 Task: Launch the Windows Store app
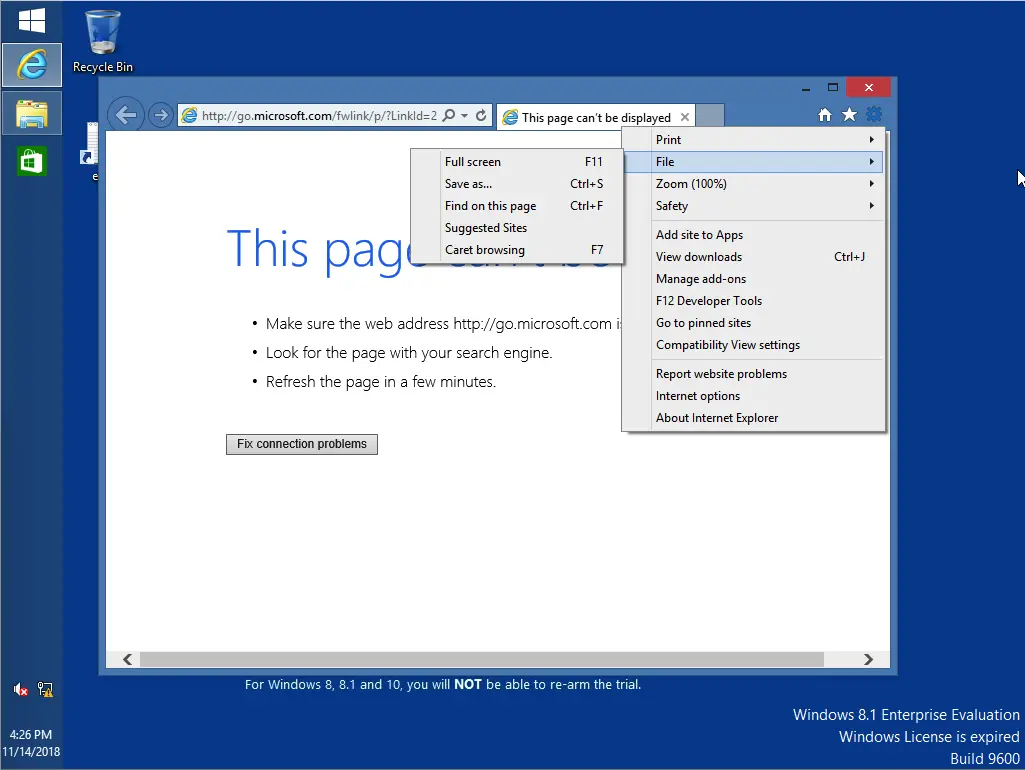tap(31, 161)
